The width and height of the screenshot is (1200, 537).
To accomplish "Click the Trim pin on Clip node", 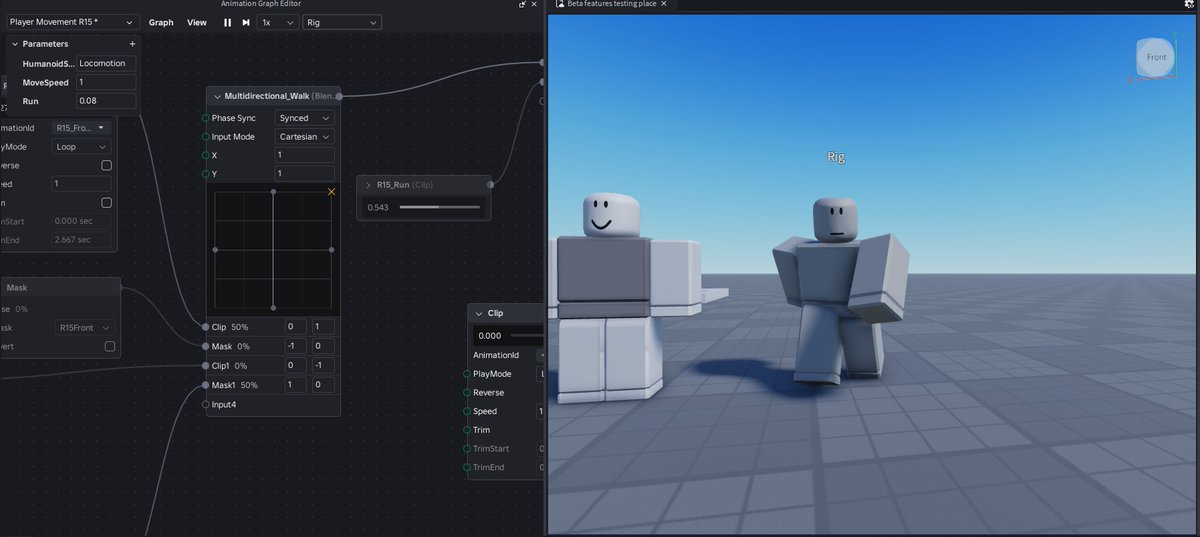I will pos(467,430).
